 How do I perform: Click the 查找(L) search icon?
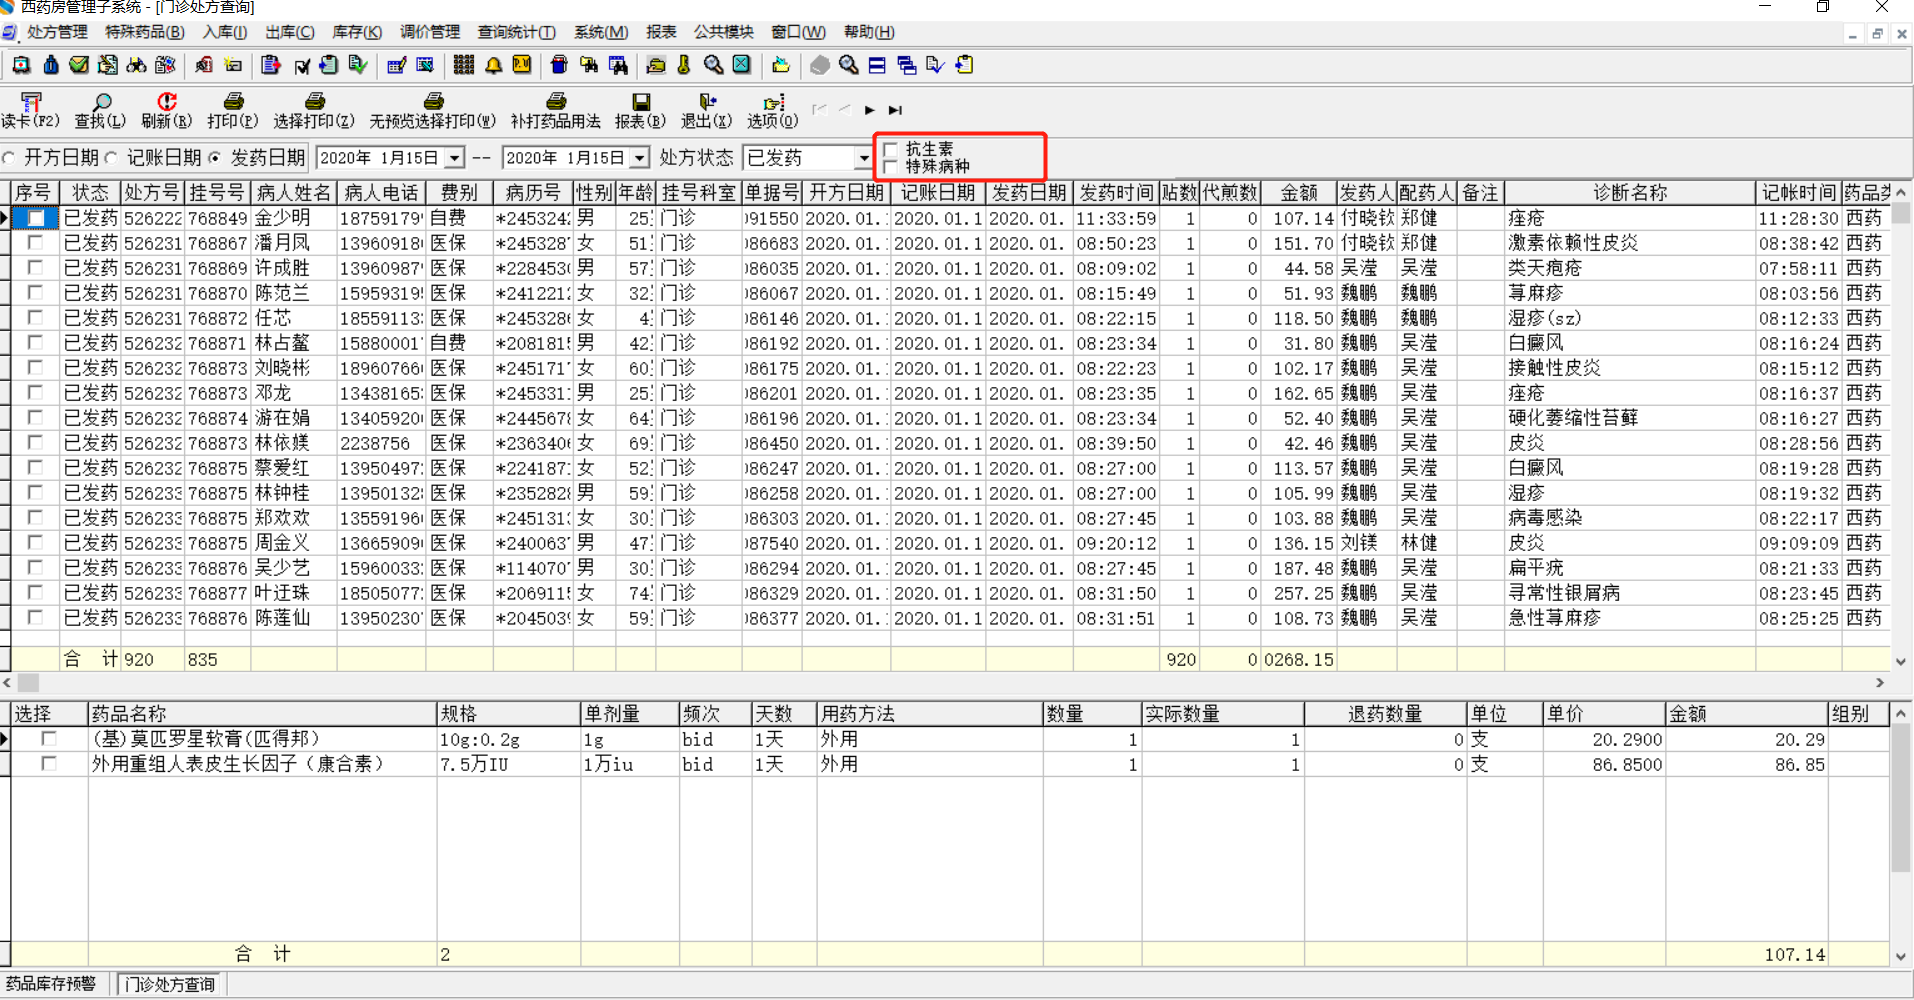click(100, 110)
